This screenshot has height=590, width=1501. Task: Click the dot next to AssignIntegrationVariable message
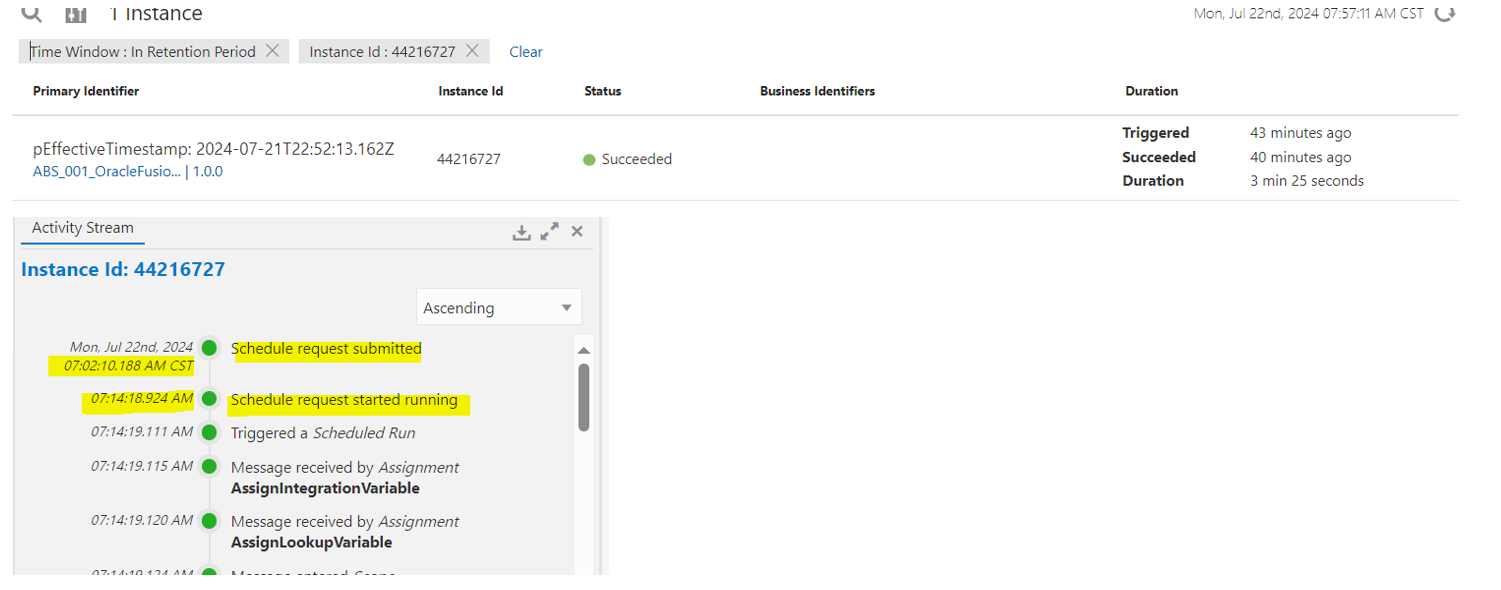click(209, 466)
